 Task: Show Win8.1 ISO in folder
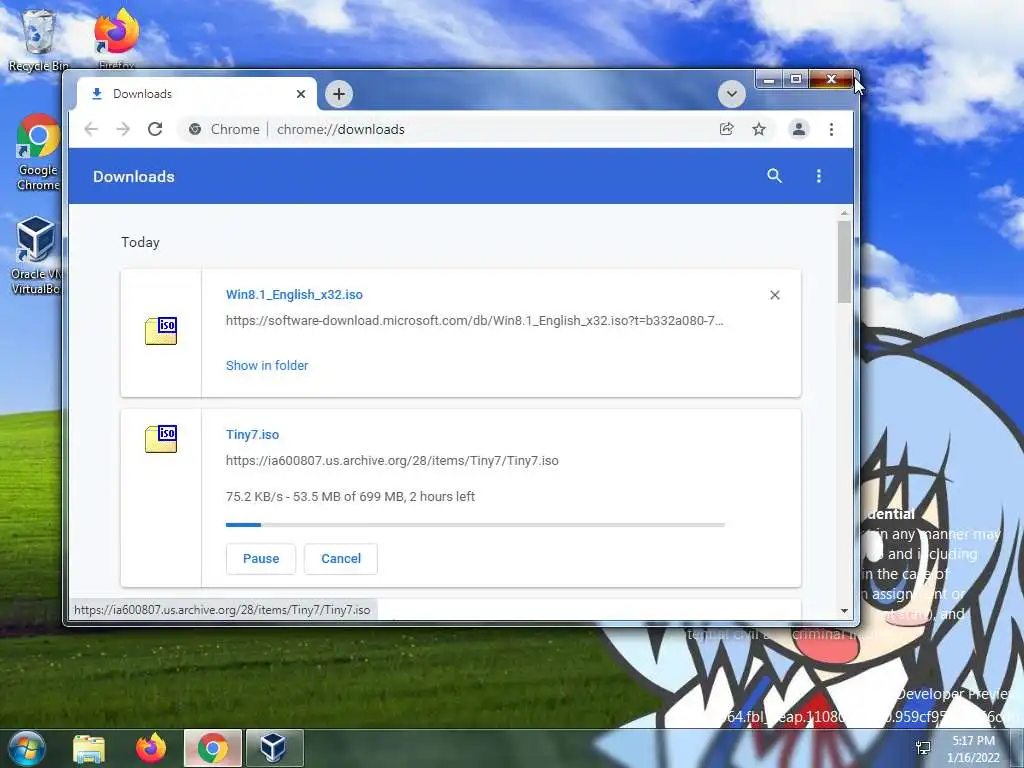(x=266, y=366)
